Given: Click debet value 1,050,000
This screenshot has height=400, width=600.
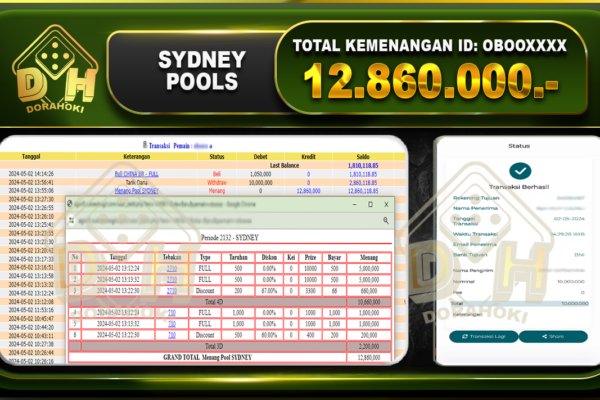Looking at the screenshot, I should click(261, 174).
